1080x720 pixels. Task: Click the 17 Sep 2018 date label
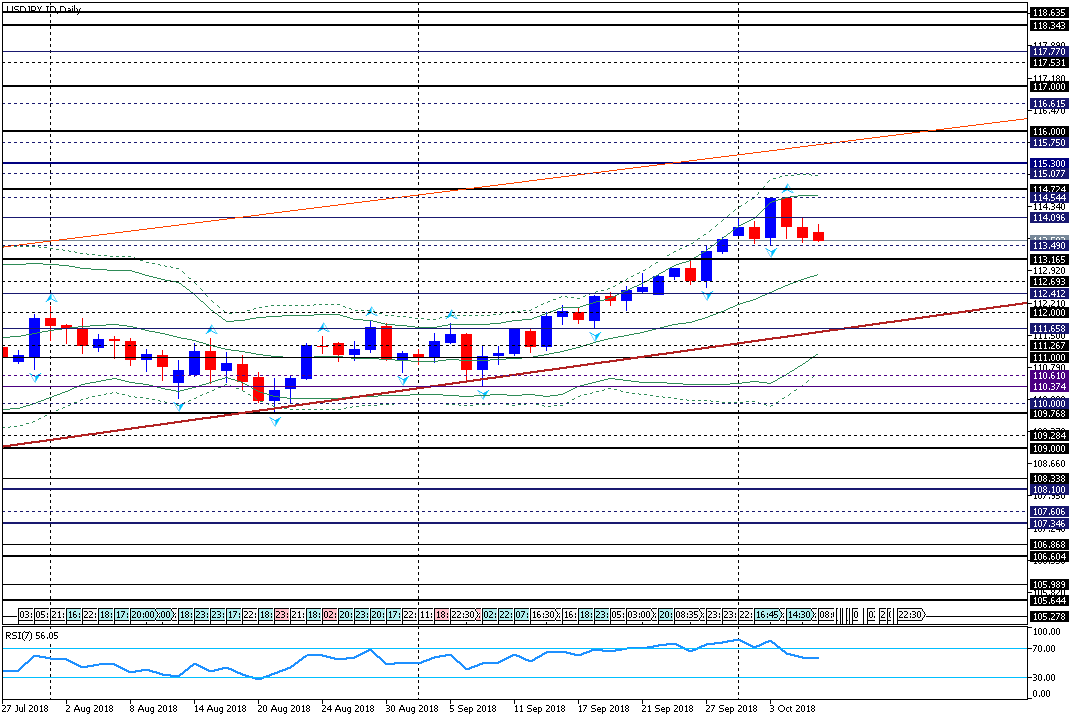tap(604, 709)
